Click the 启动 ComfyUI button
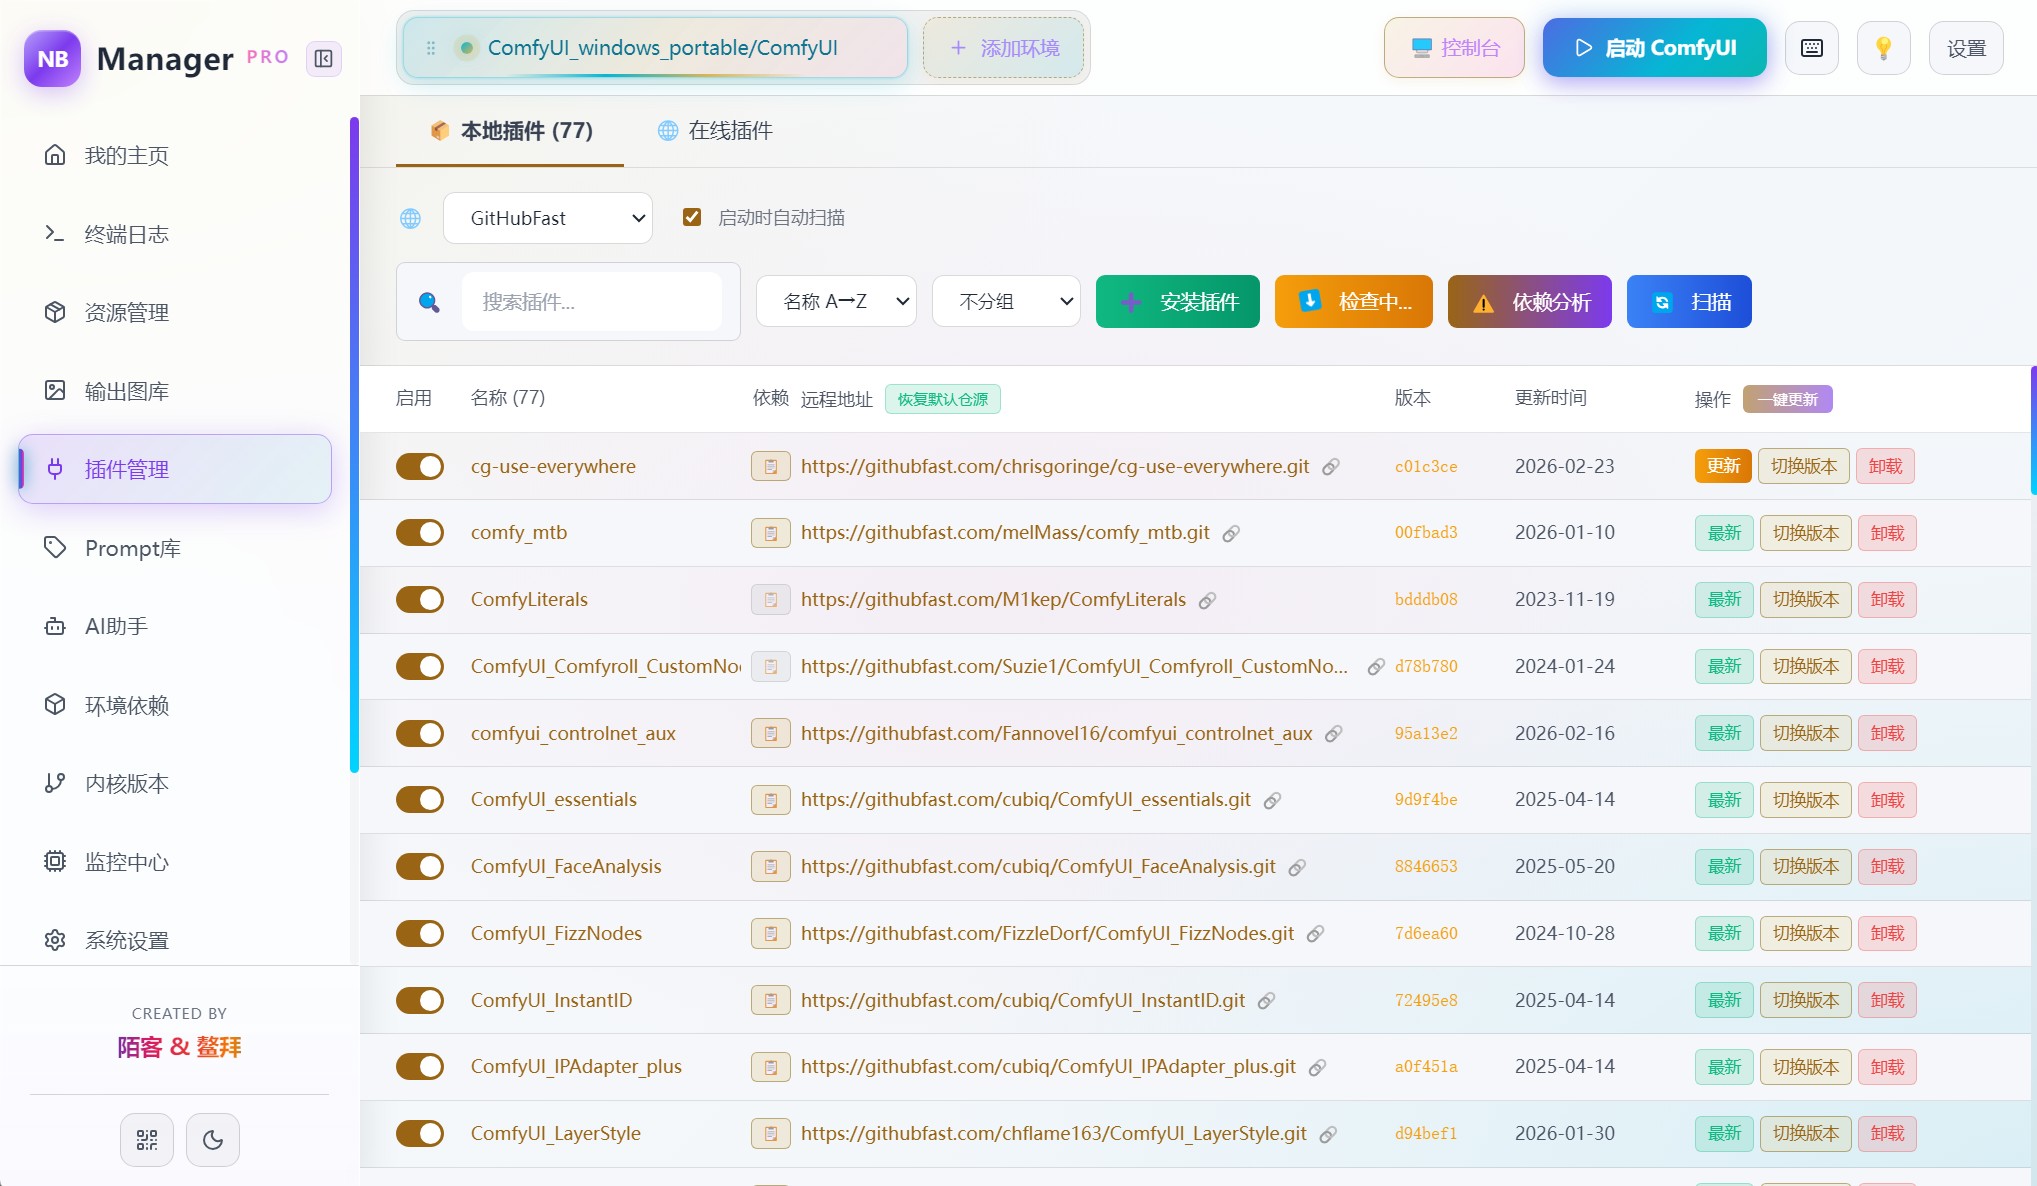The image size is (2037, 1186). pyautogui.click(x=1654, y=48)
